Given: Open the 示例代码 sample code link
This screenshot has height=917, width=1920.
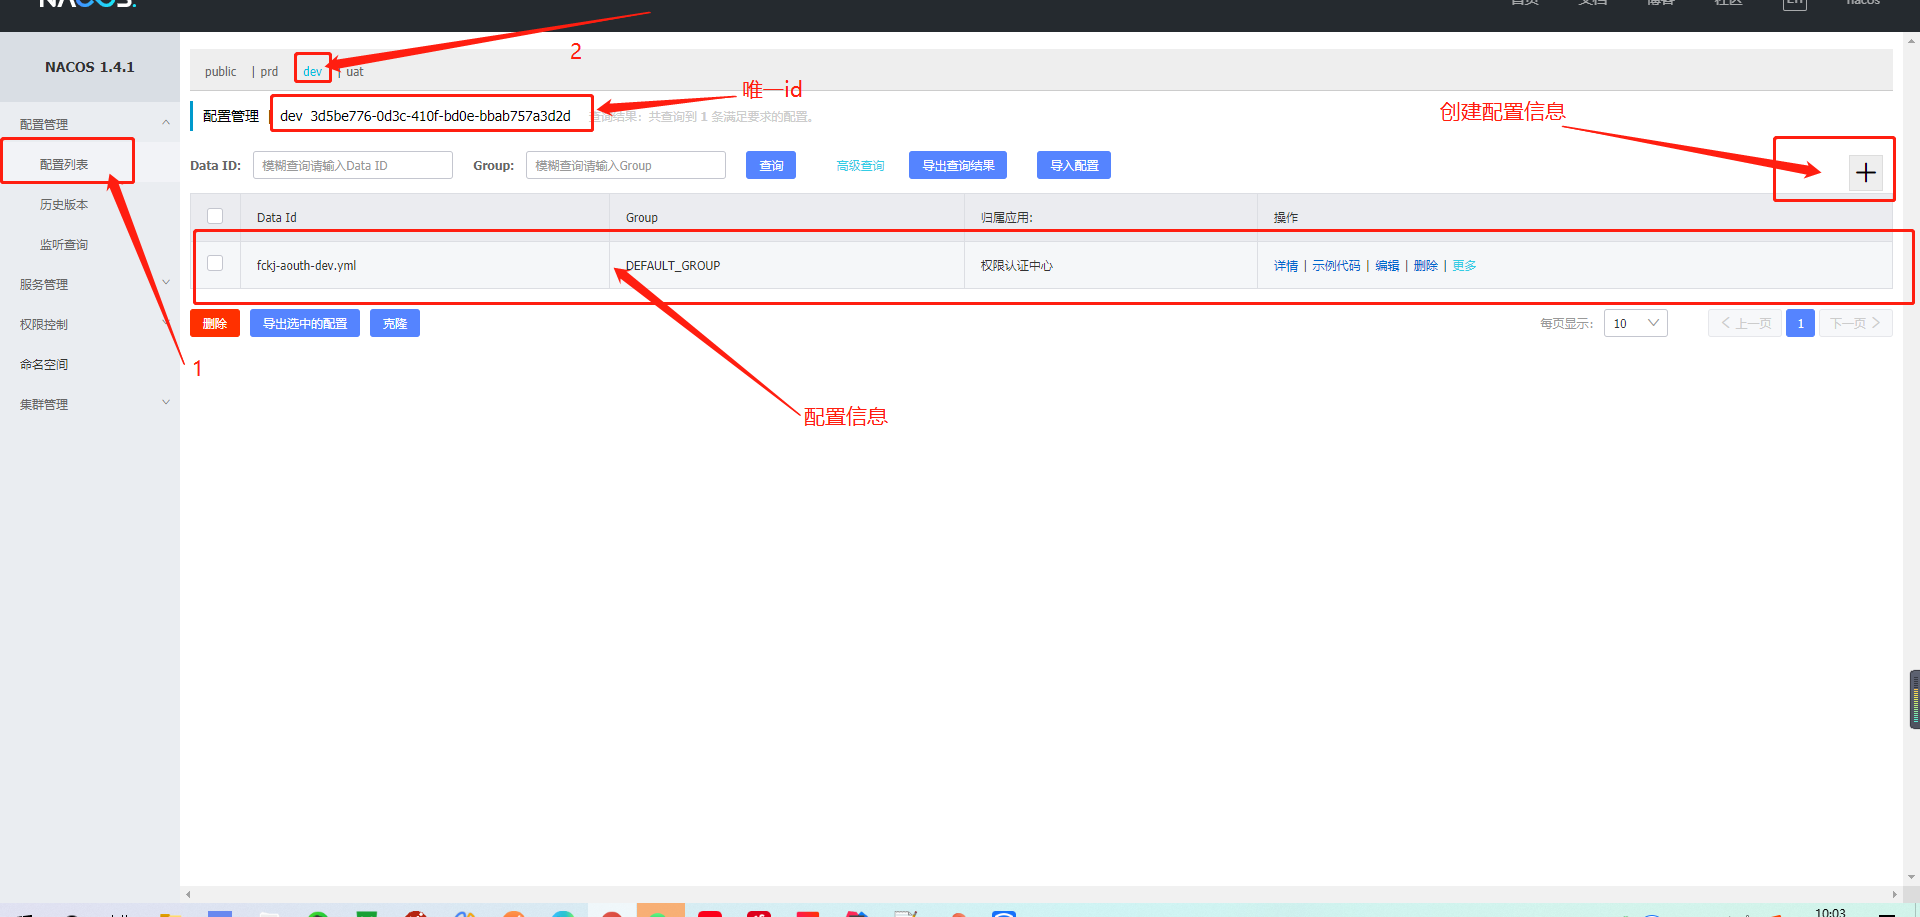Looking at the screenshot, I should [x=1336, y=265].
